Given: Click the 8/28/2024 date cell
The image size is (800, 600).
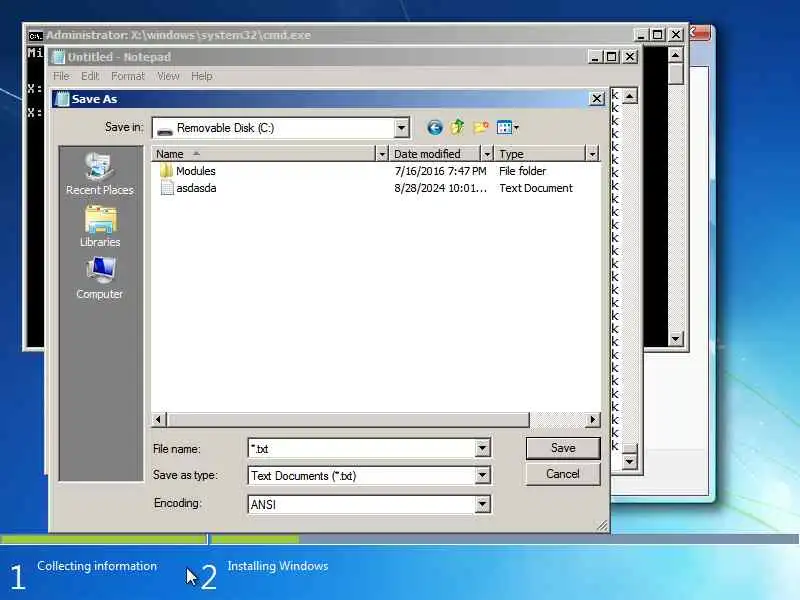Looking at the screenshot, I should 440,188.
